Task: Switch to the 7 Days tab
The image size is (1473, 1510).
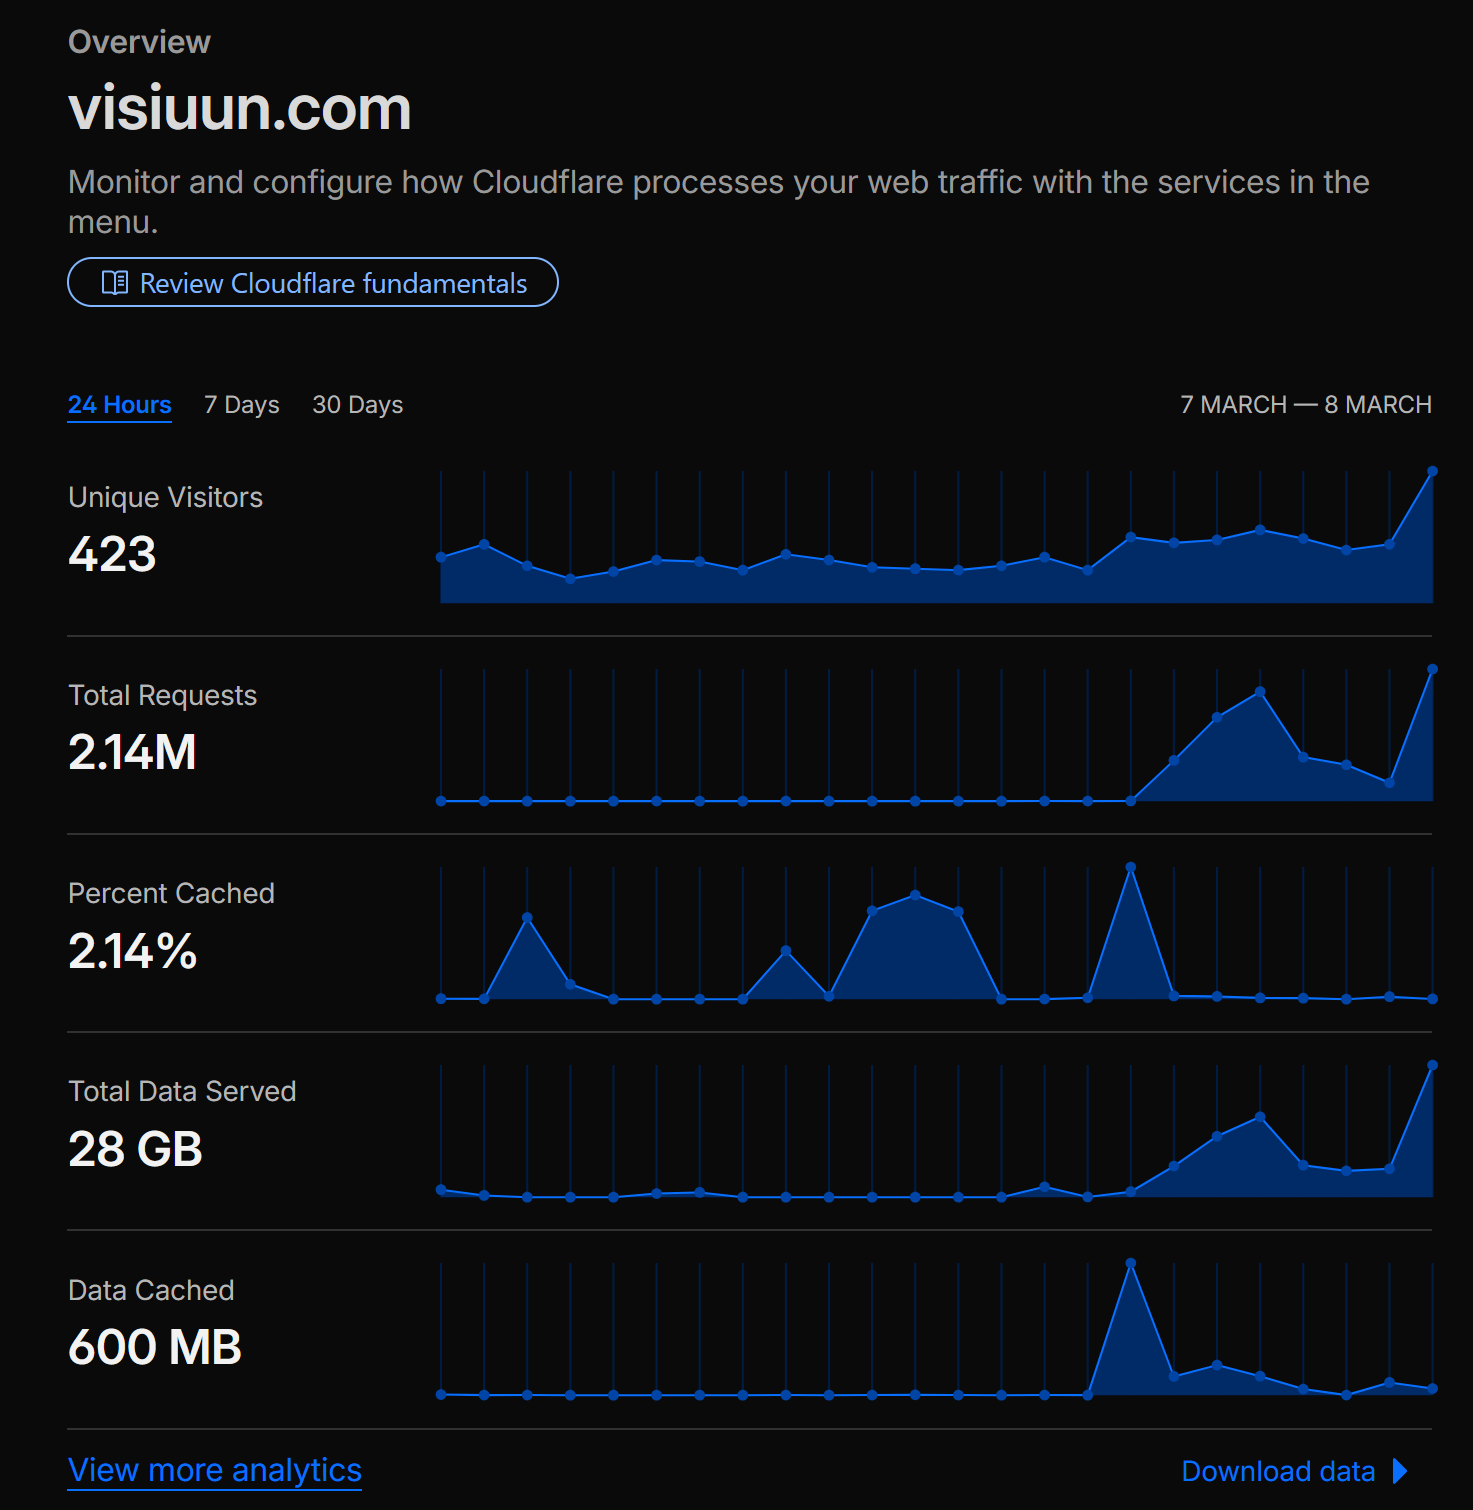Action: click(x=242, y=405)
